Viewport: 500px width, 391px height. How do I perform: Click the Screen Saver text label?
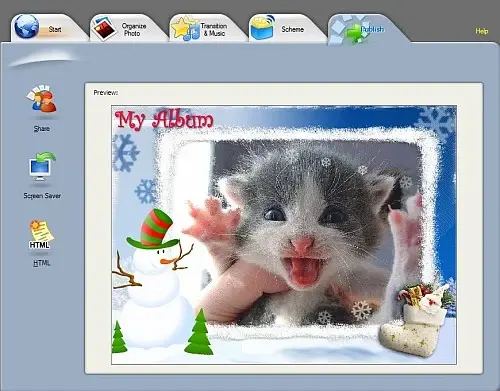(42, 196)
